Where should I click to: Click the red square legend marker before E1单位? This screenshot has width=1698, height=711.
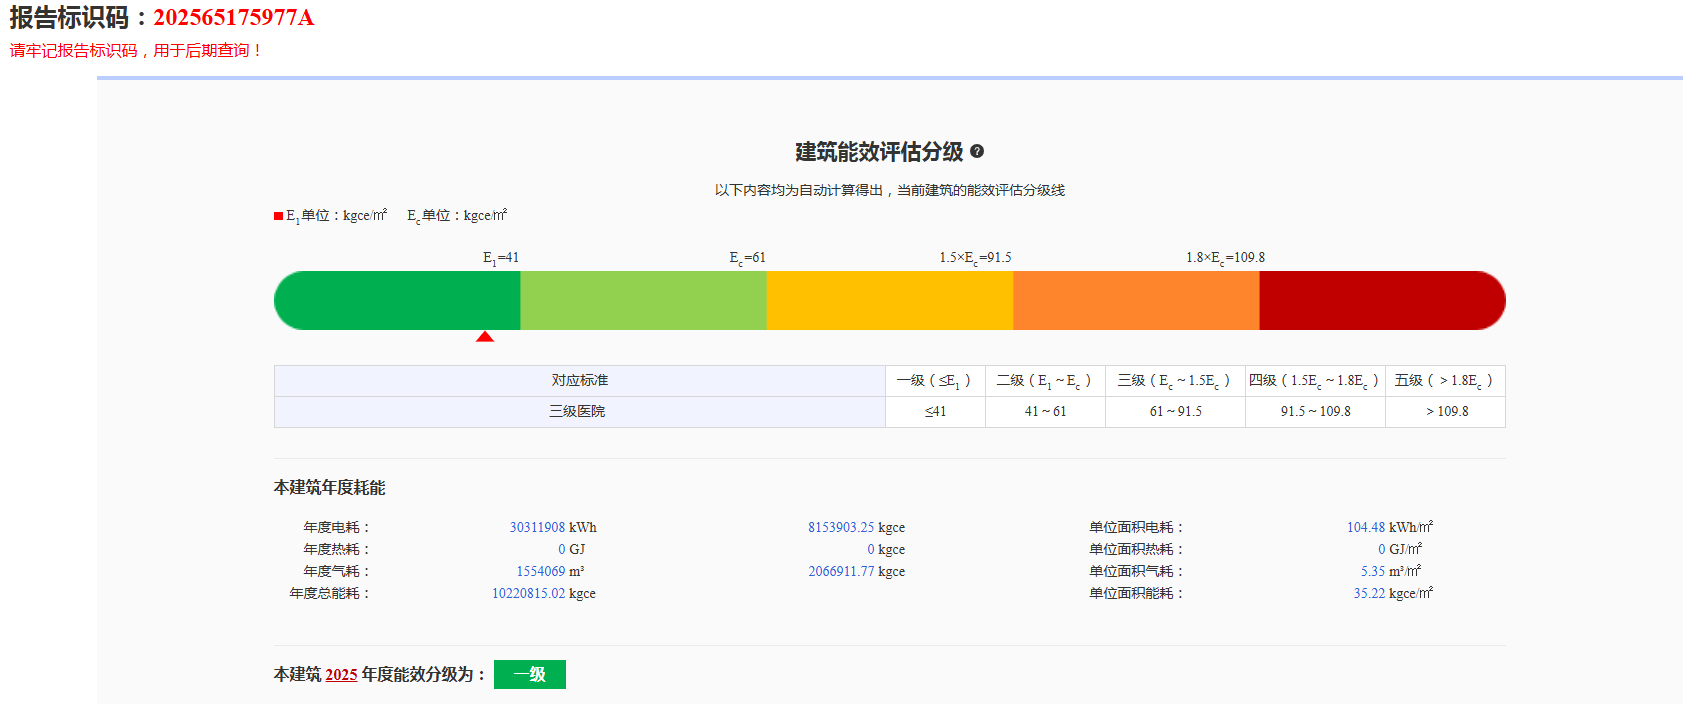pos(279,216)
